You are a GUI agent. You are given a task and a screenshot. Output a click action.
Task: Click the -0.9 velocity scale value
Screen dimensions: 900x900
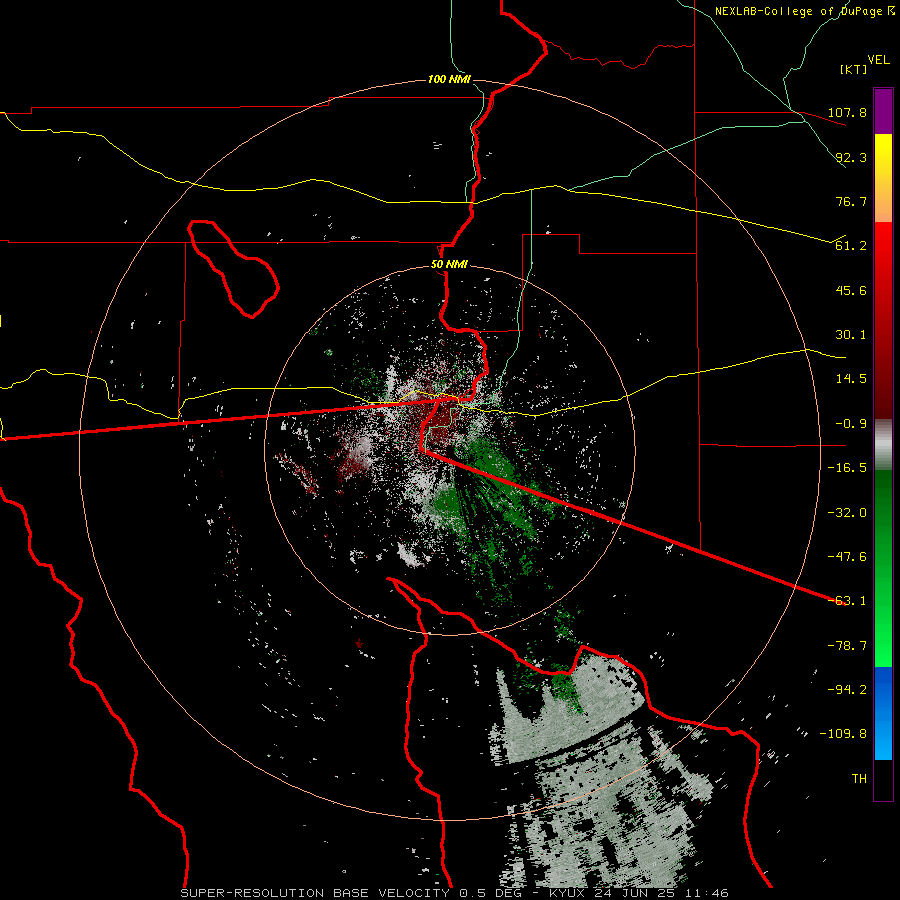[x=851, y=424]
